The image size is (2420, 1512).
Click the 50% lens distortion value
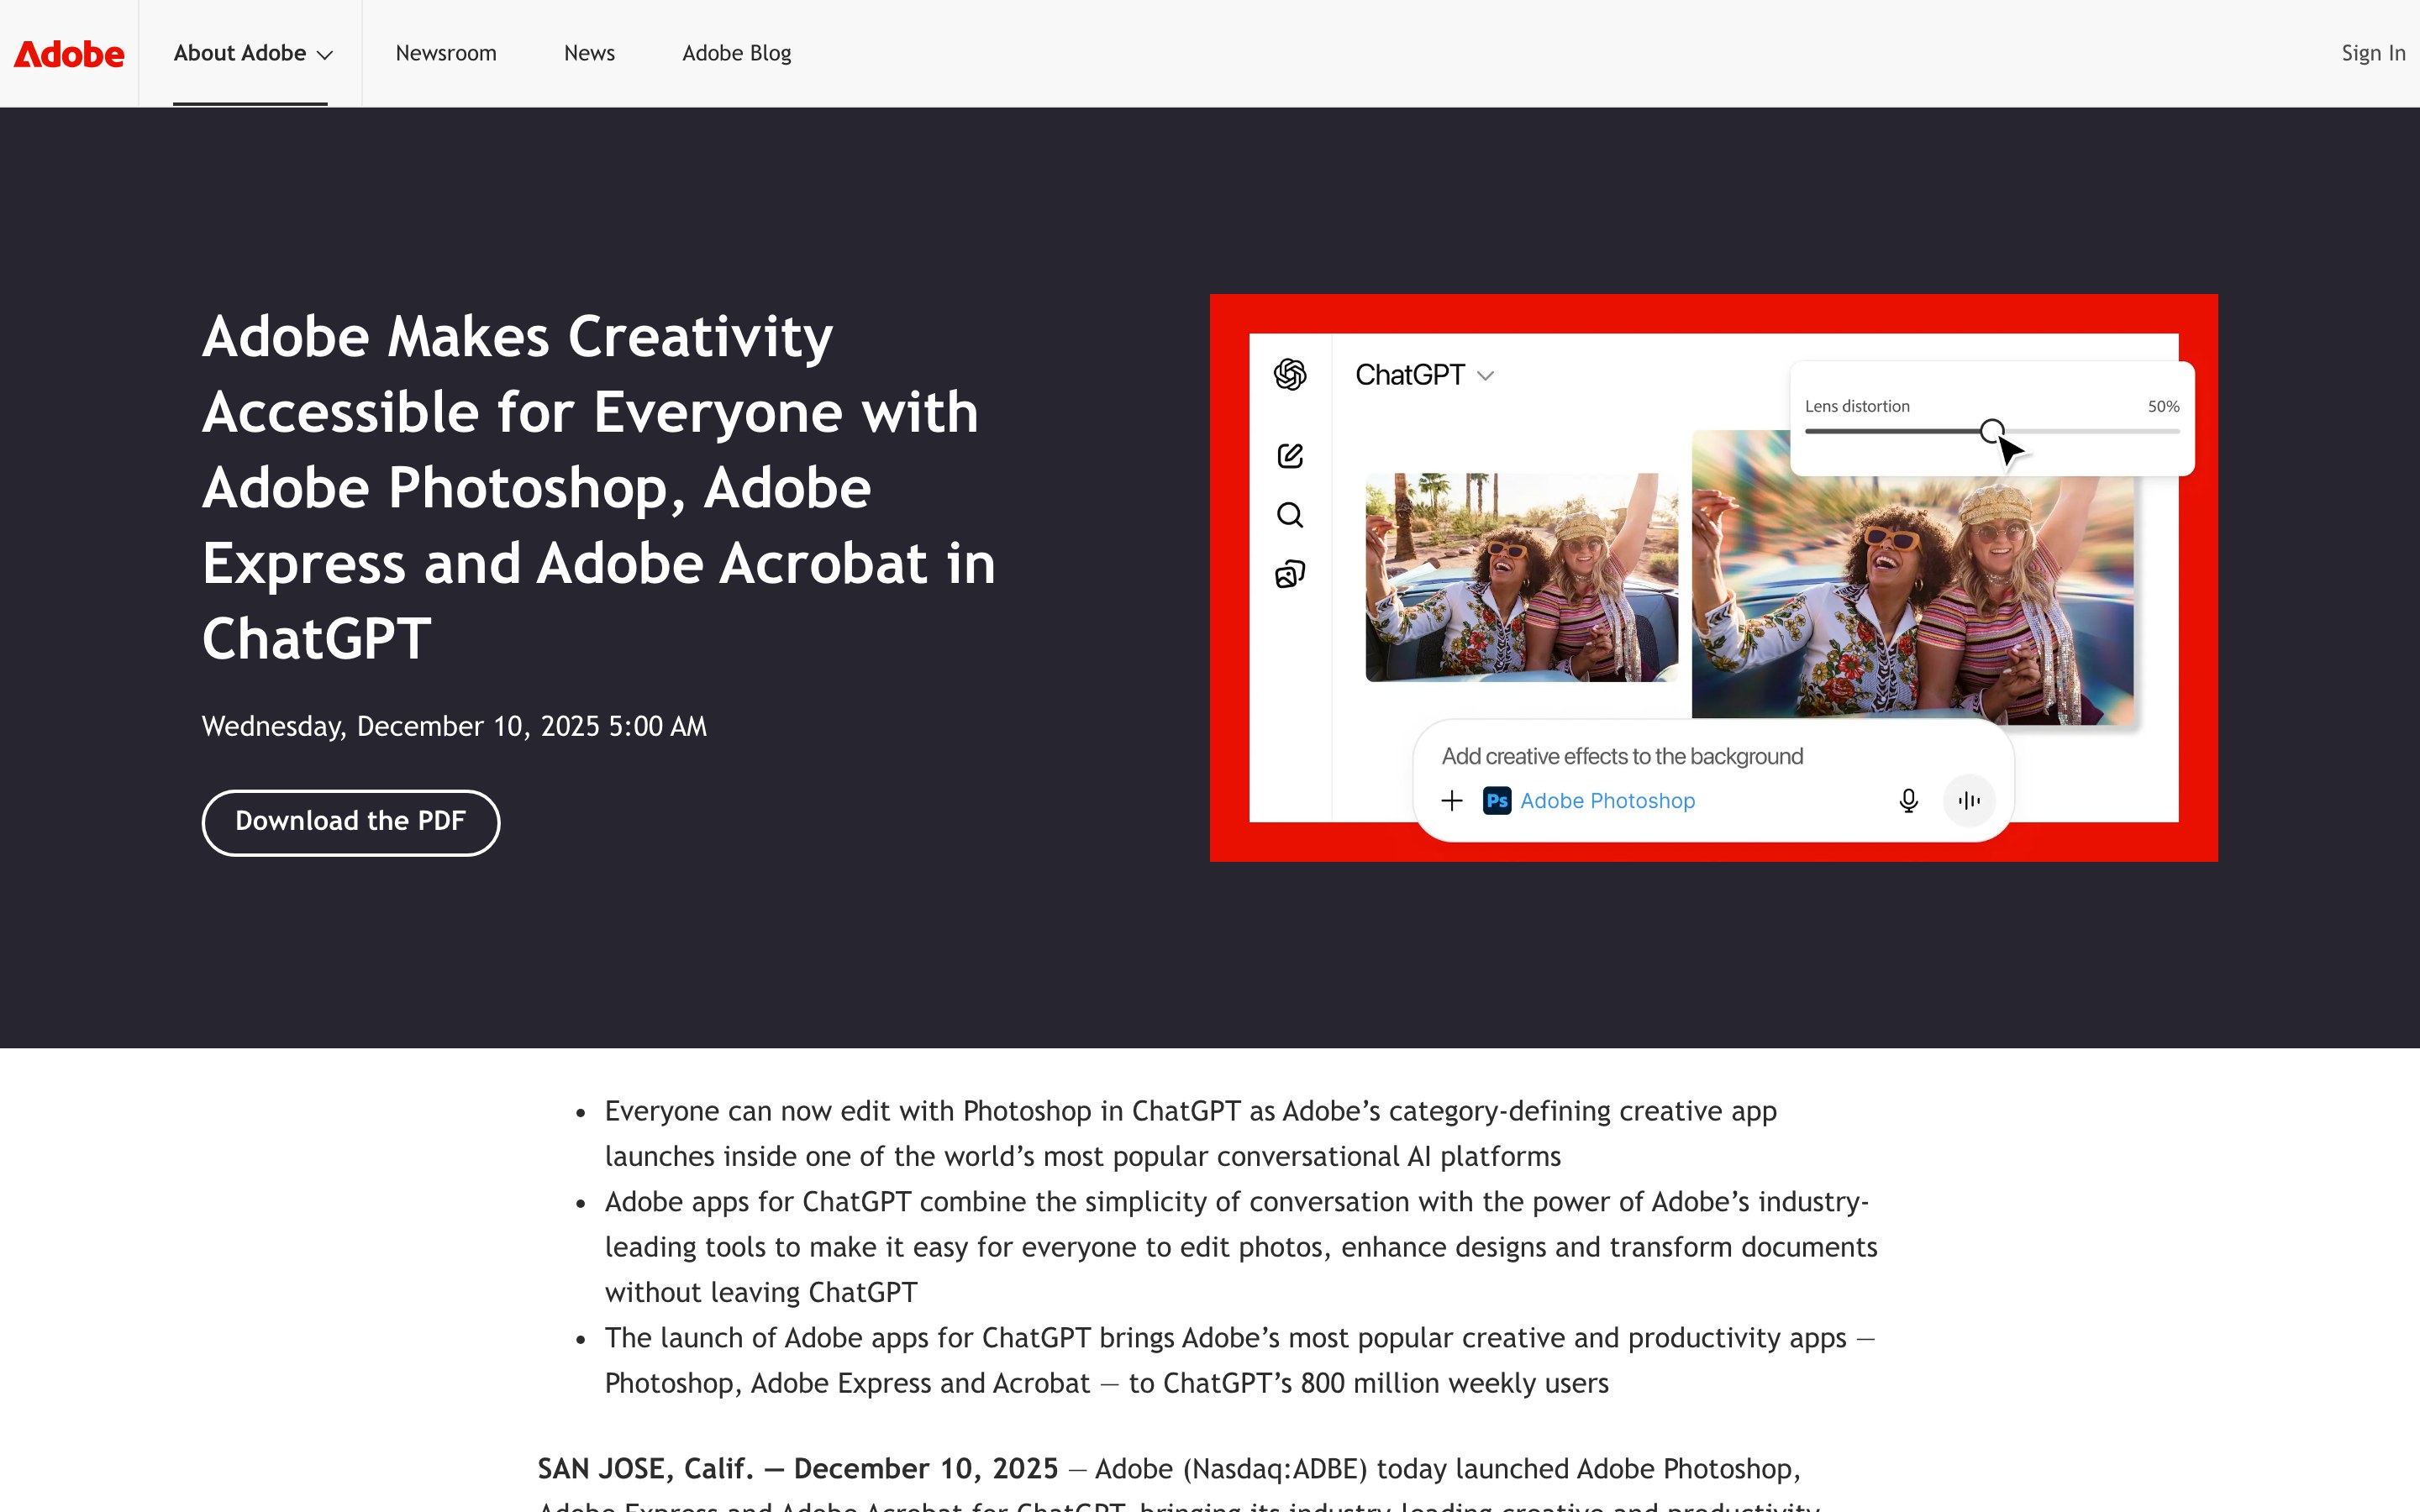(x=2163, y=406)
